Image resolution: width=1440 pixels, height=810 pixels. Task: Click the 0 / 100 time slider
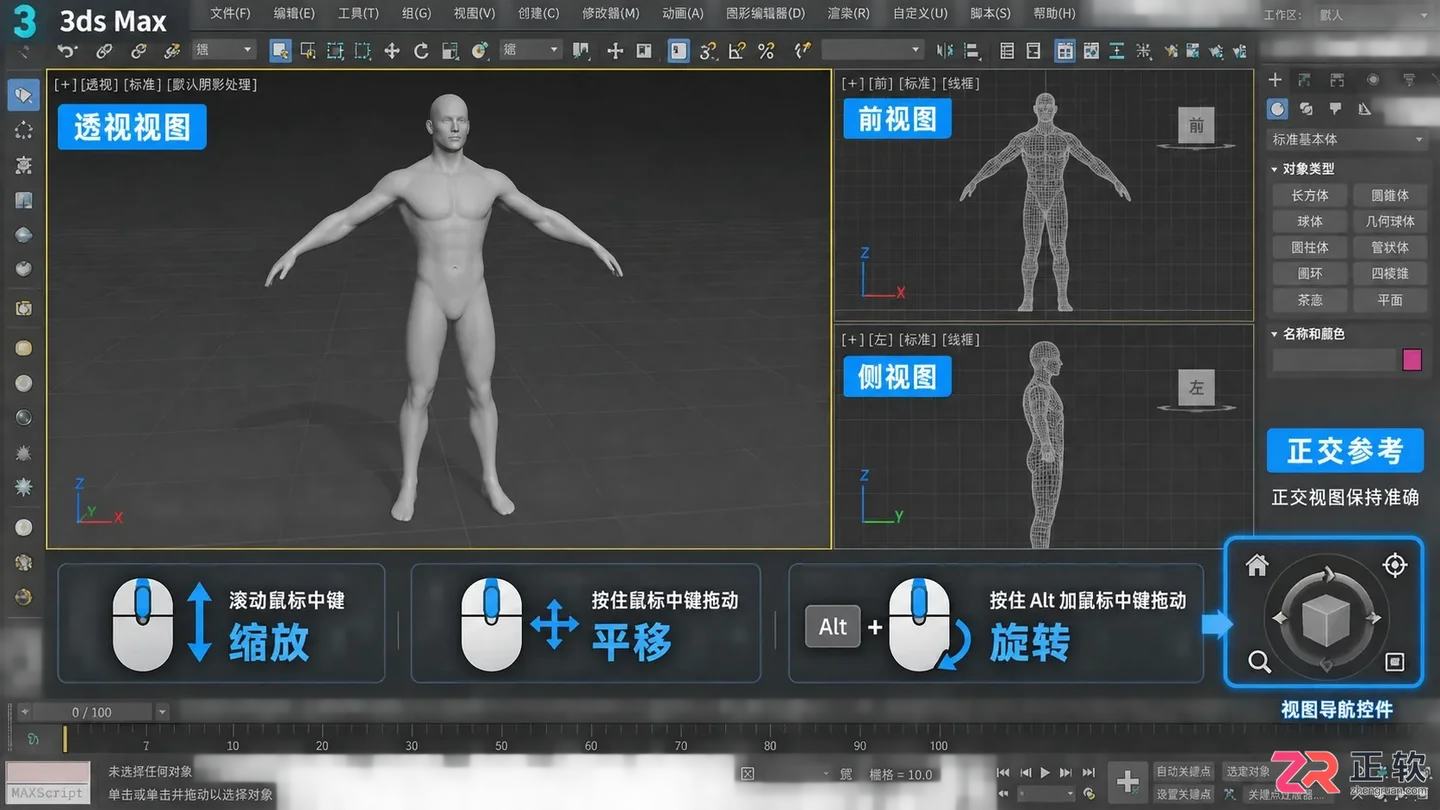pos(92,712)
